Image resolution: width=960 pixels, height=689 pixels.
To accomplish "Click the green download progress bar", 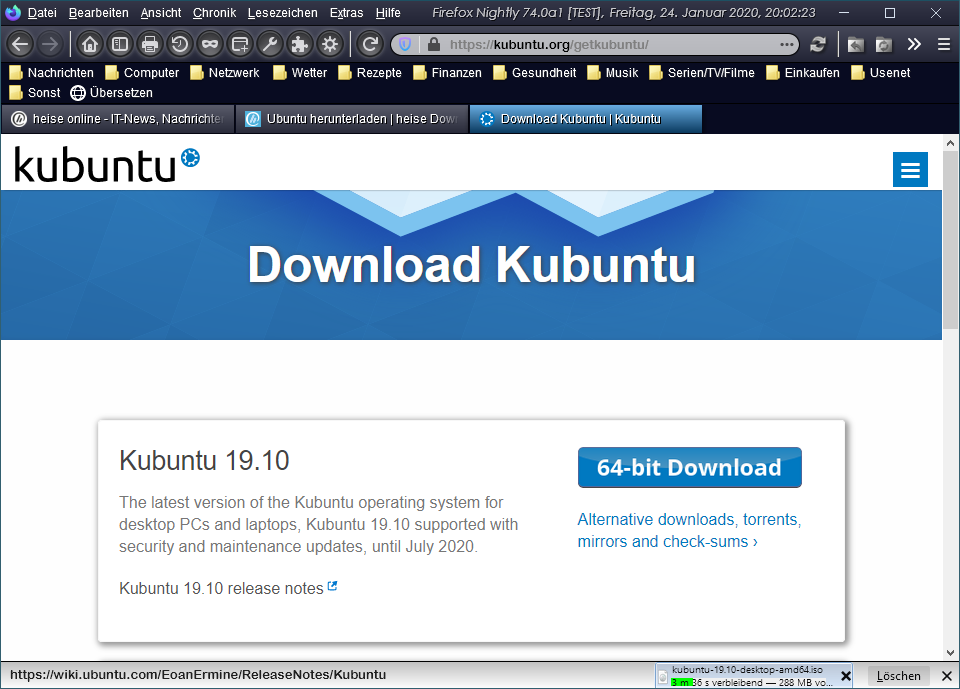I will point(682,682).
